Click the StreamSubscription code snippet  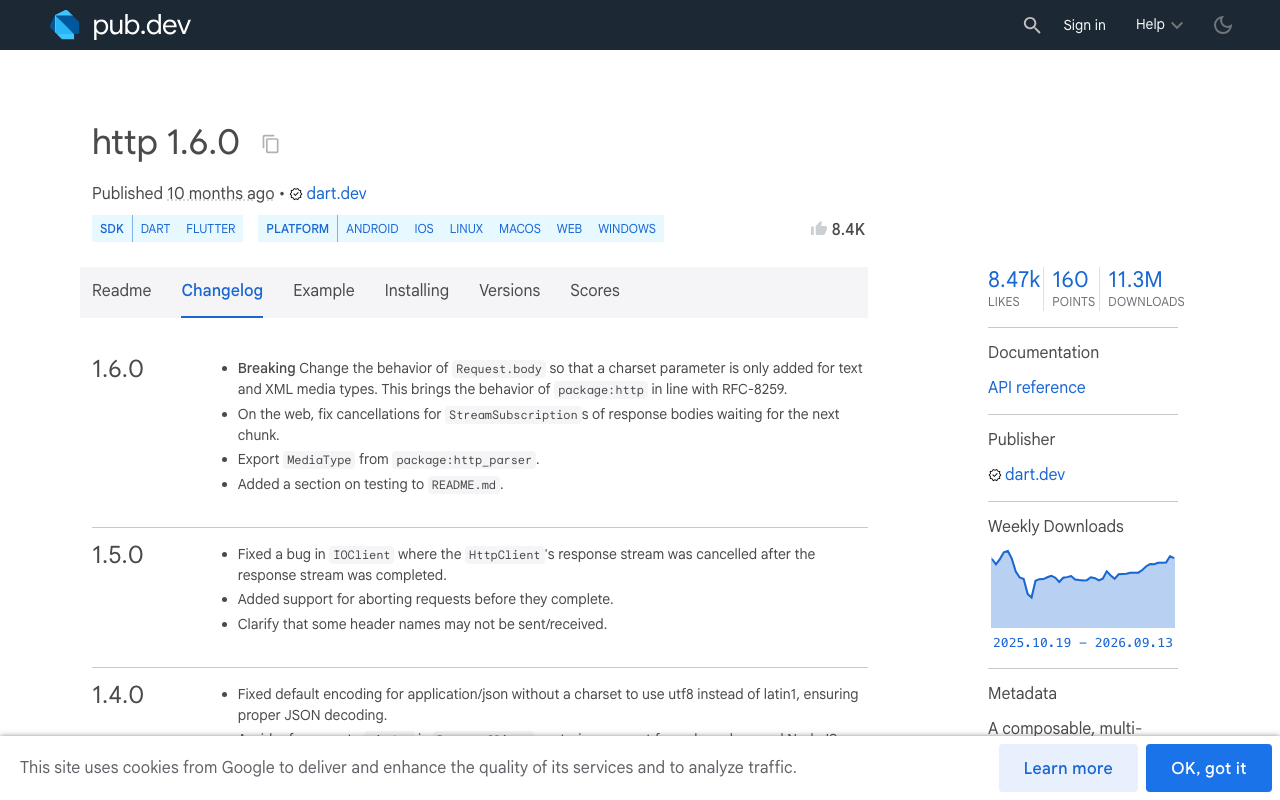(x=513, y=415)
